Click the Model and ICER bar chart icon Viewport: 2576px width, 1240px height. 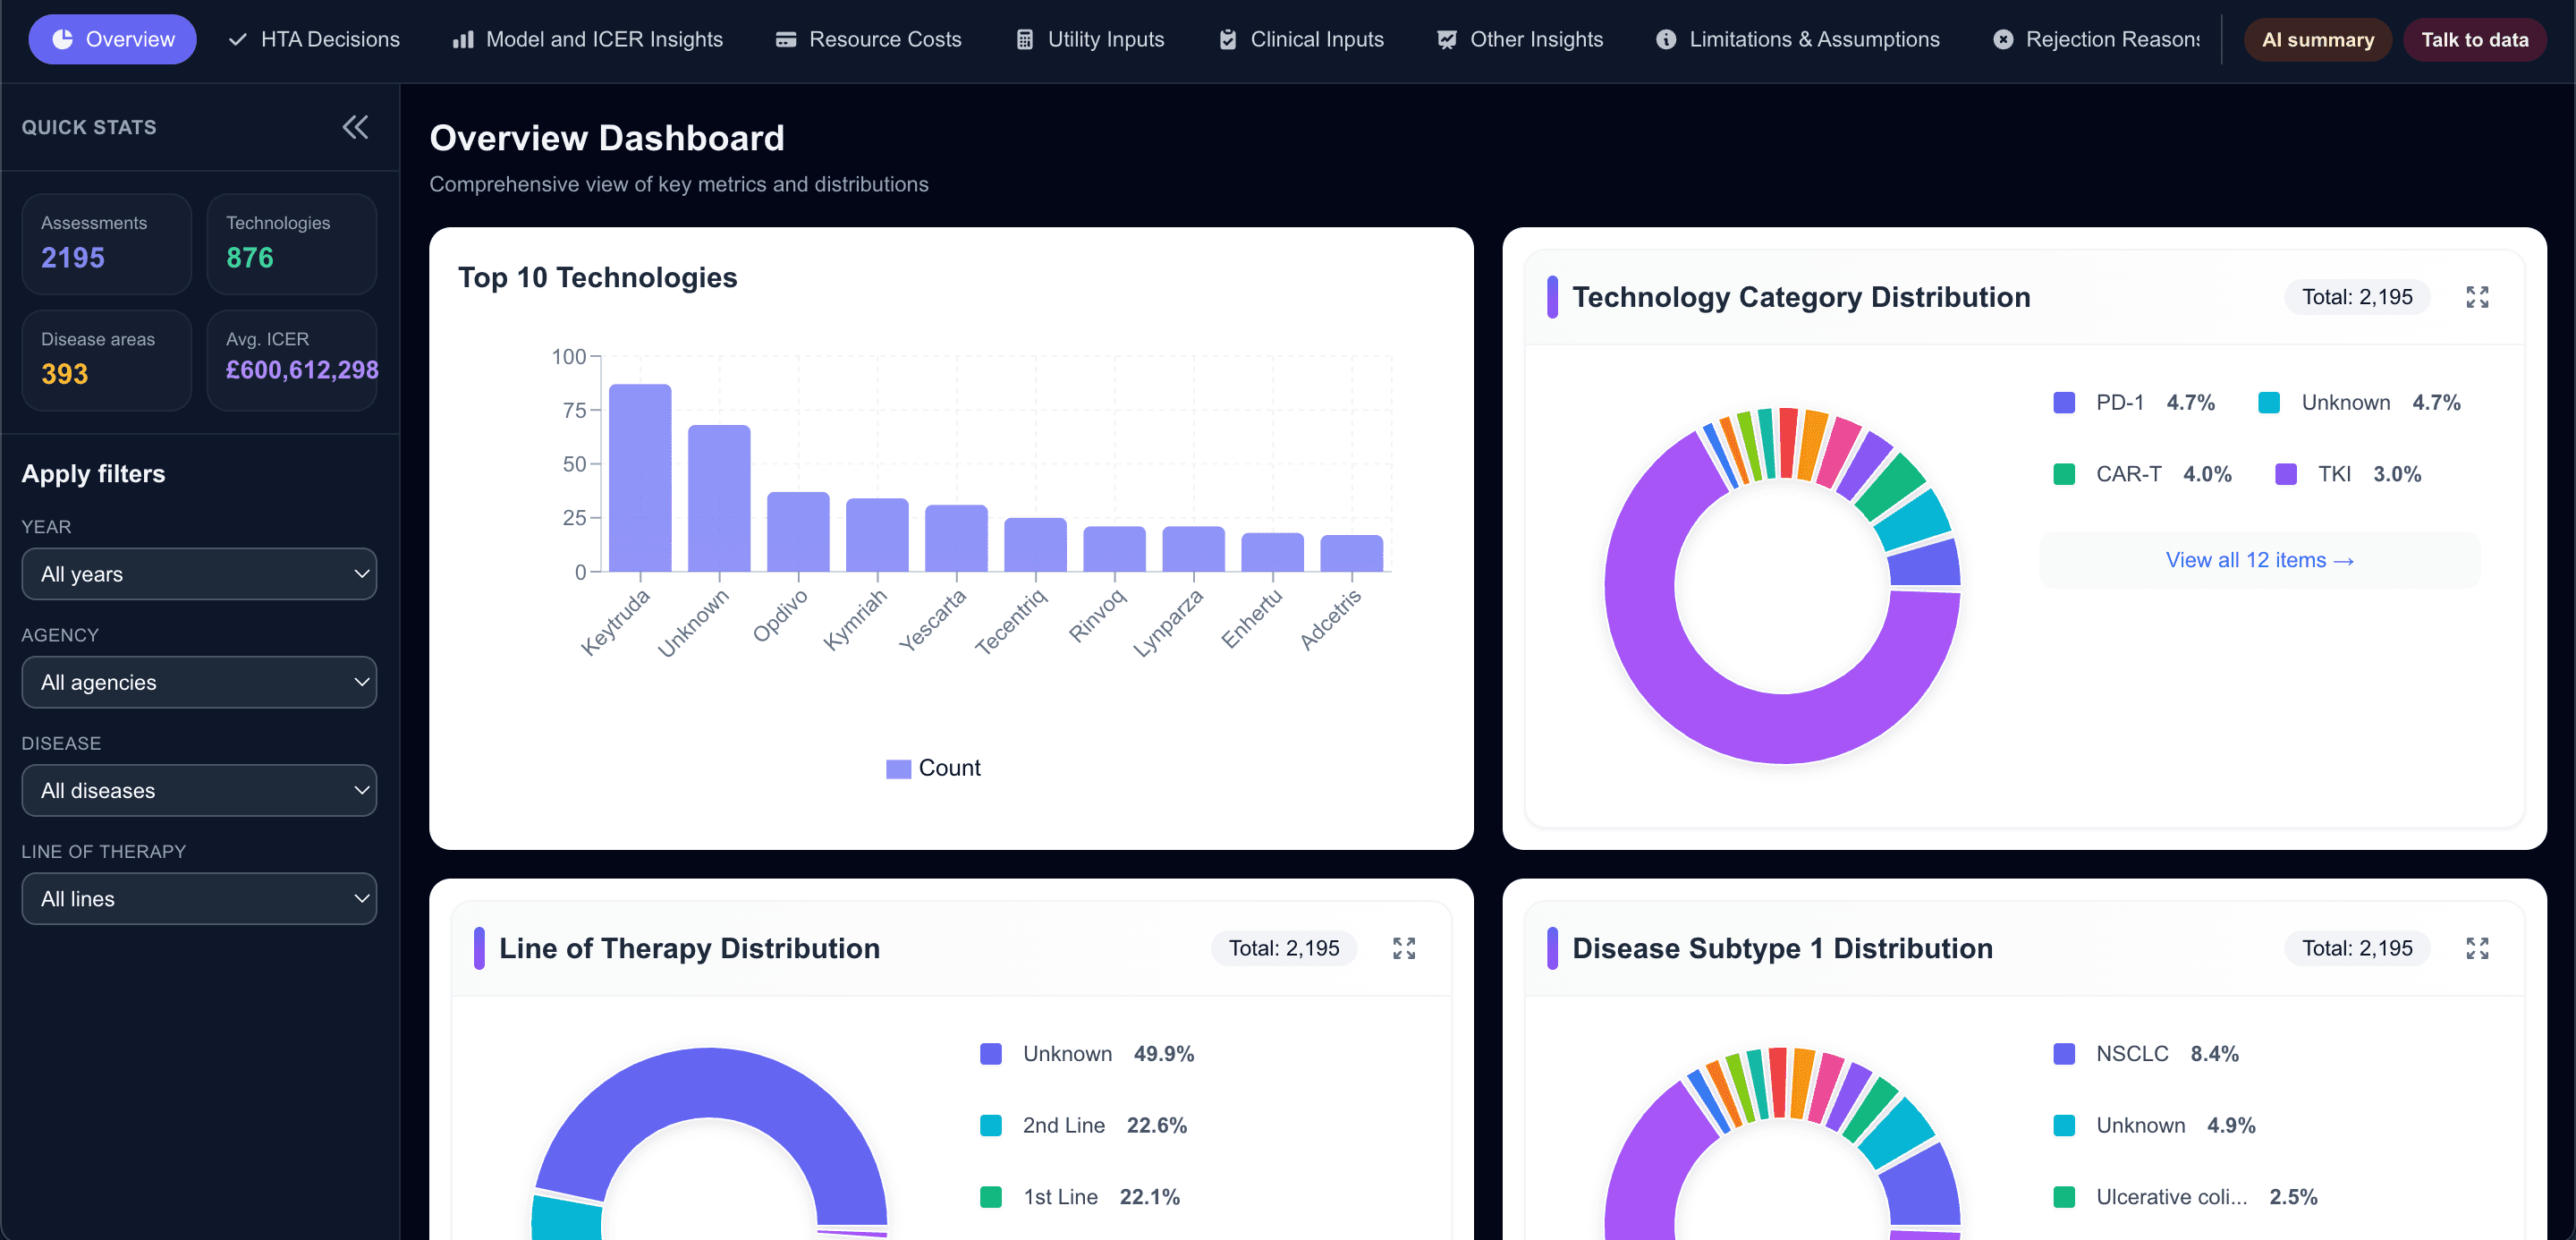[x=463, y=39]
